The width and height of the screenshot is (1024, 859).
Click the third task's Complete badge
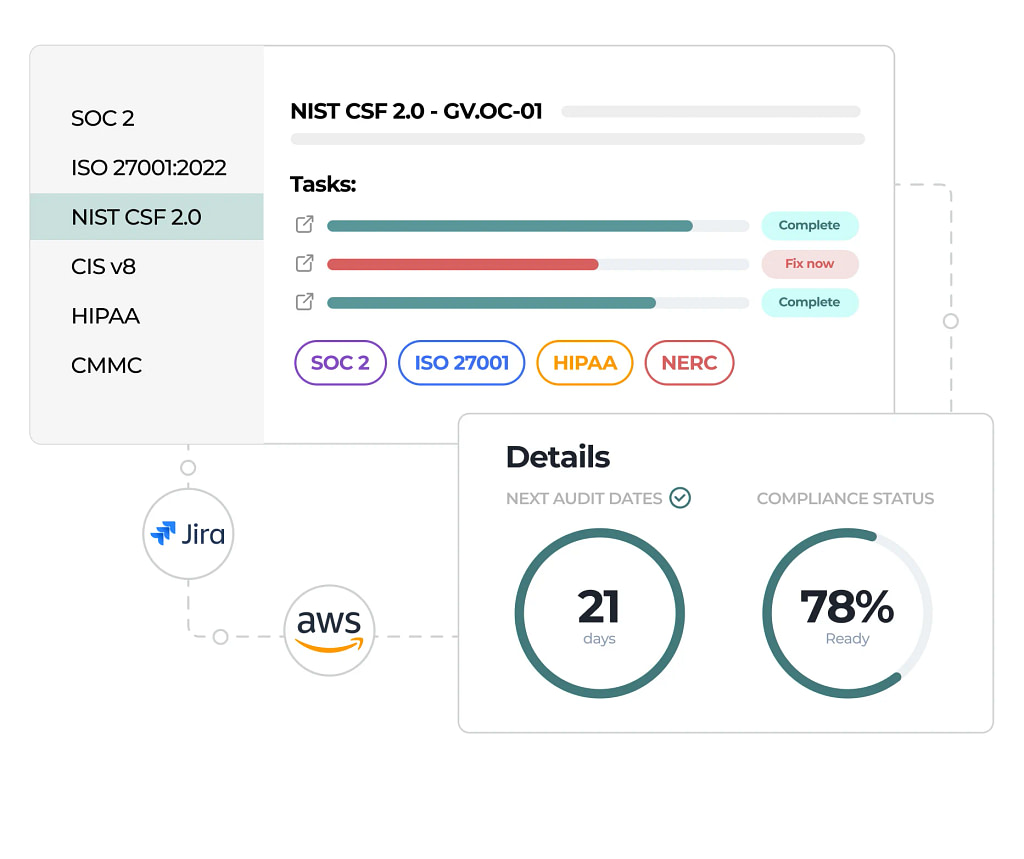[809, 302]
